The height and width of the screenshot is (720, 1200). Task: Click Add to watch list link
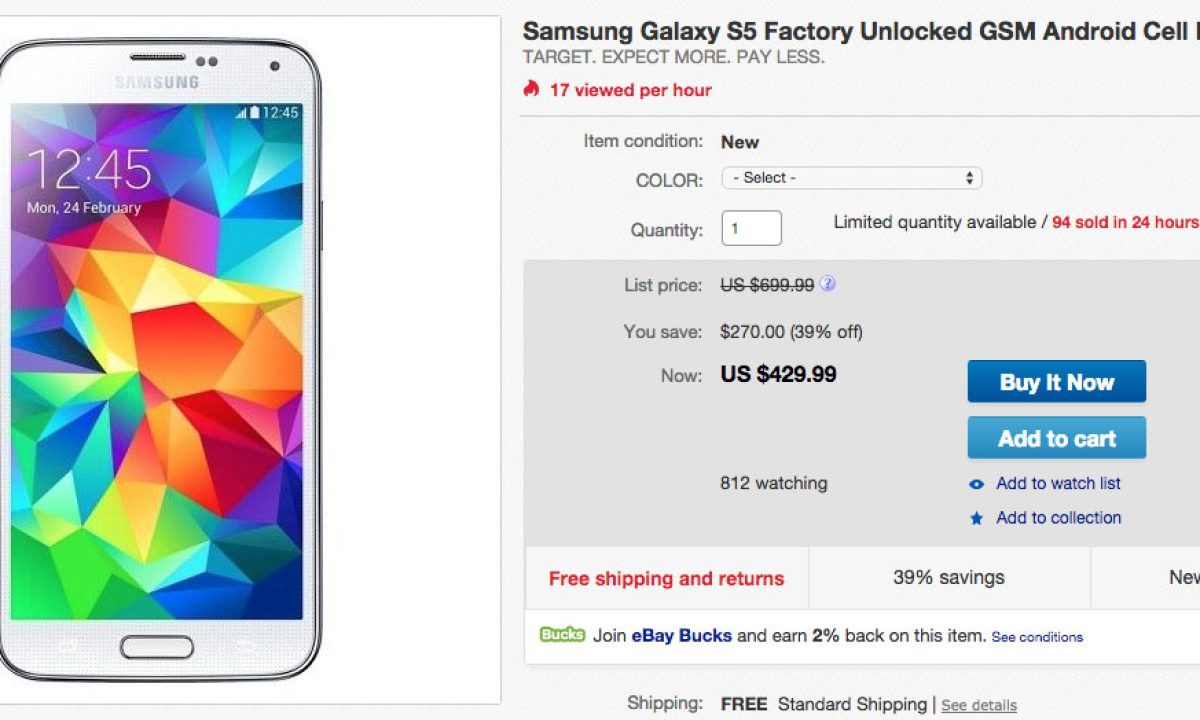tap(1058, 483)
